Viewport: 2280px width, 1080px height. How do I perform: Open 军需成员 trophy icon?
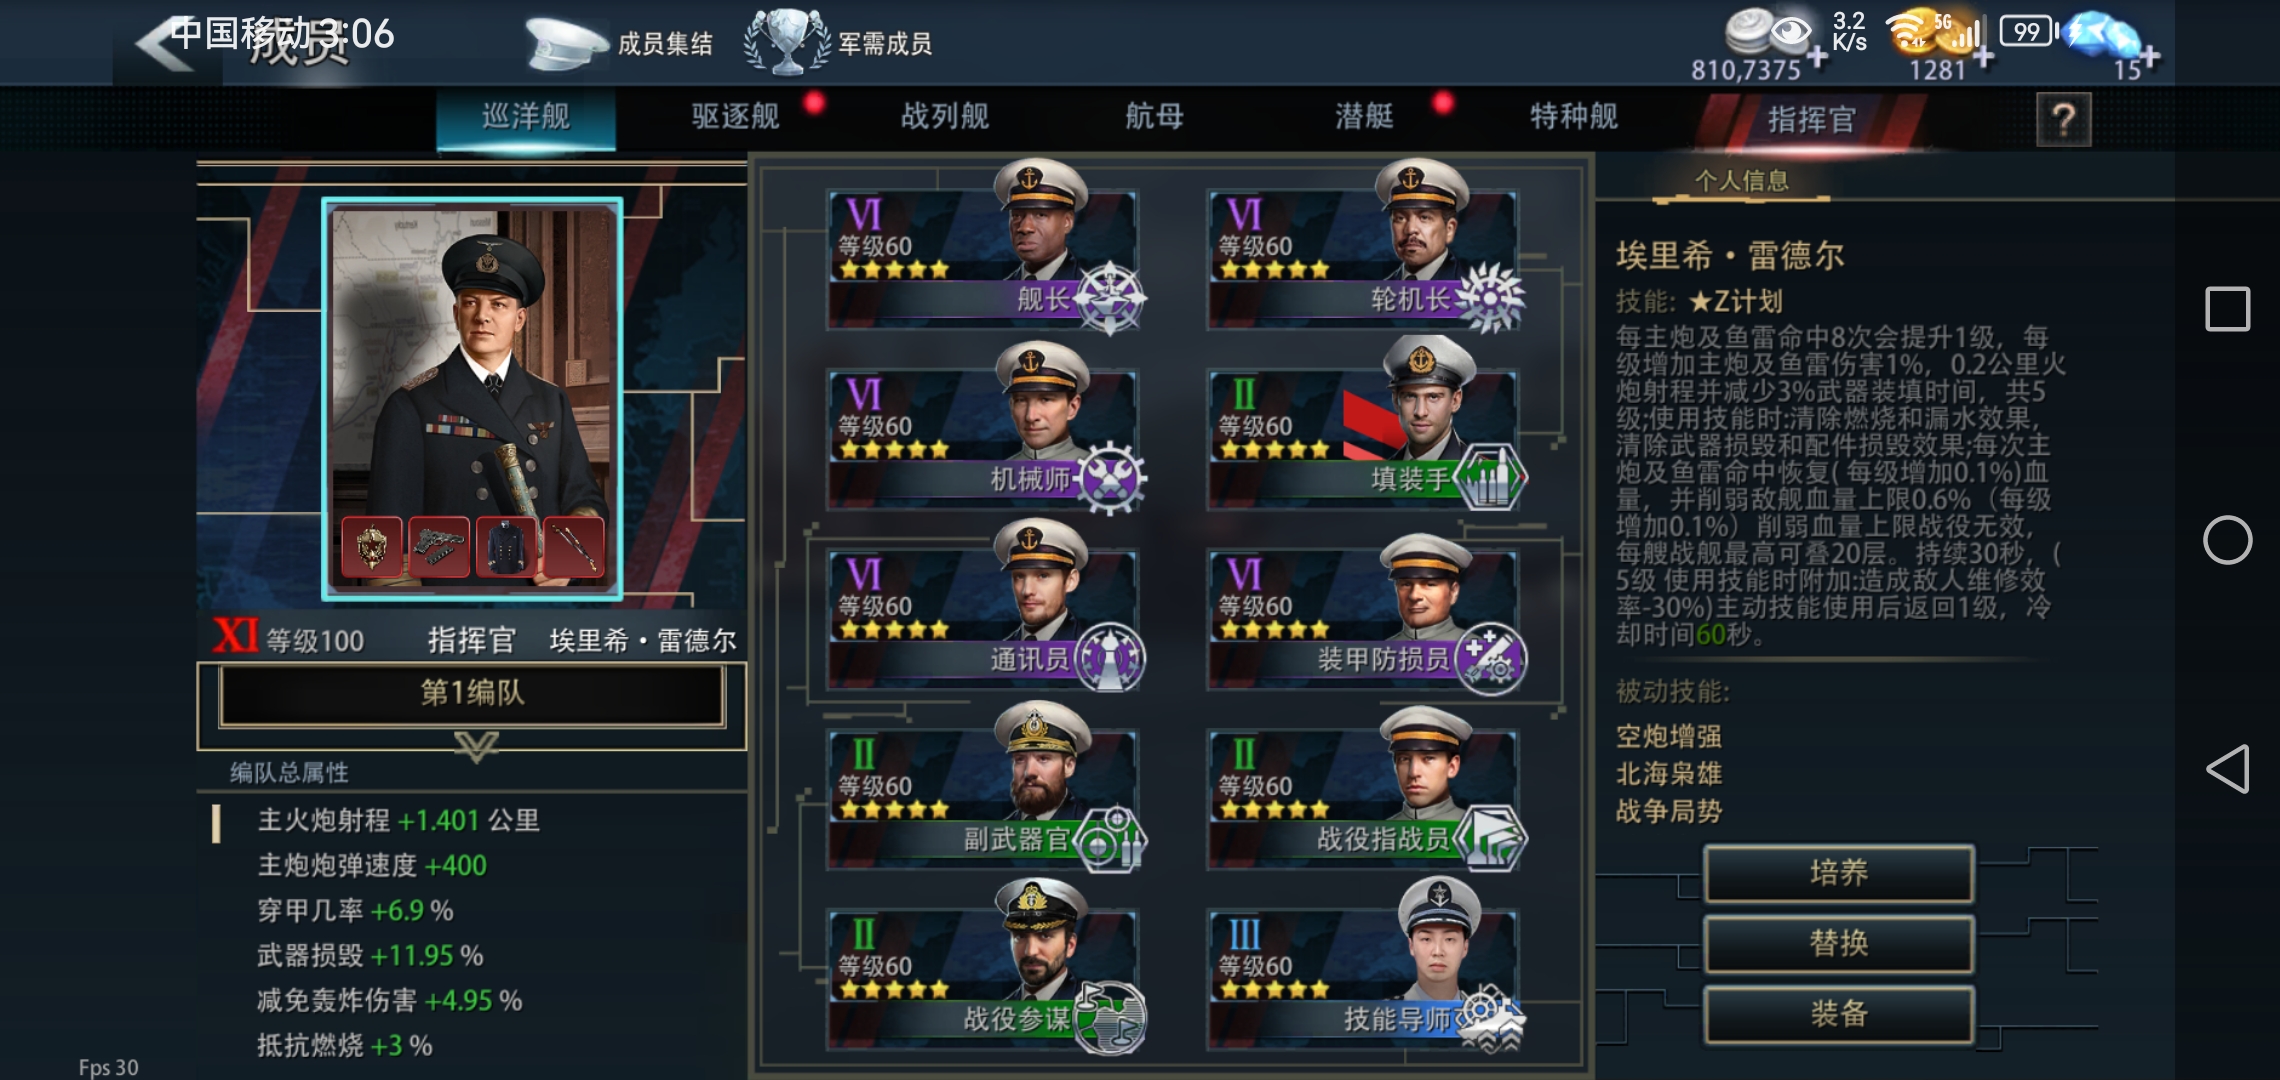coord(788,42)
